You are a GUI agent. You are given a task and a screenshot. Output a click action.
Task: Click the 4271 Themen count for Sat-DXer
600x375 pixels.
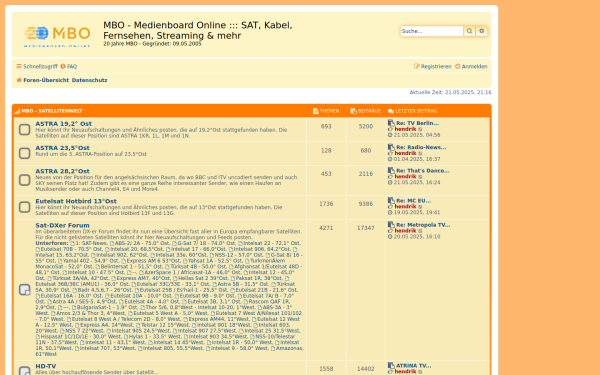(326, 228)
